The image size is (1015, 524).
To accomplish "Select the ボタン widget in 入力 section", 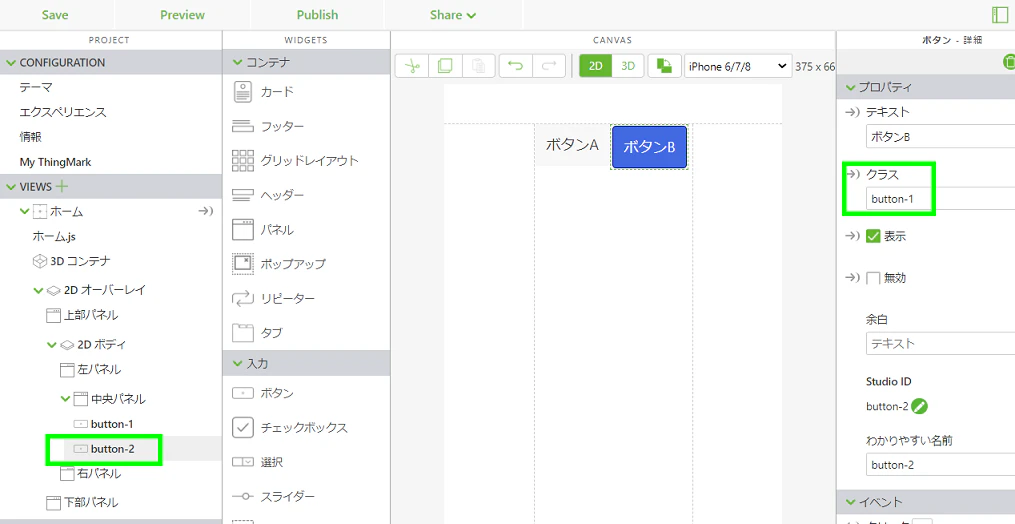I will [x=263, y=393].
